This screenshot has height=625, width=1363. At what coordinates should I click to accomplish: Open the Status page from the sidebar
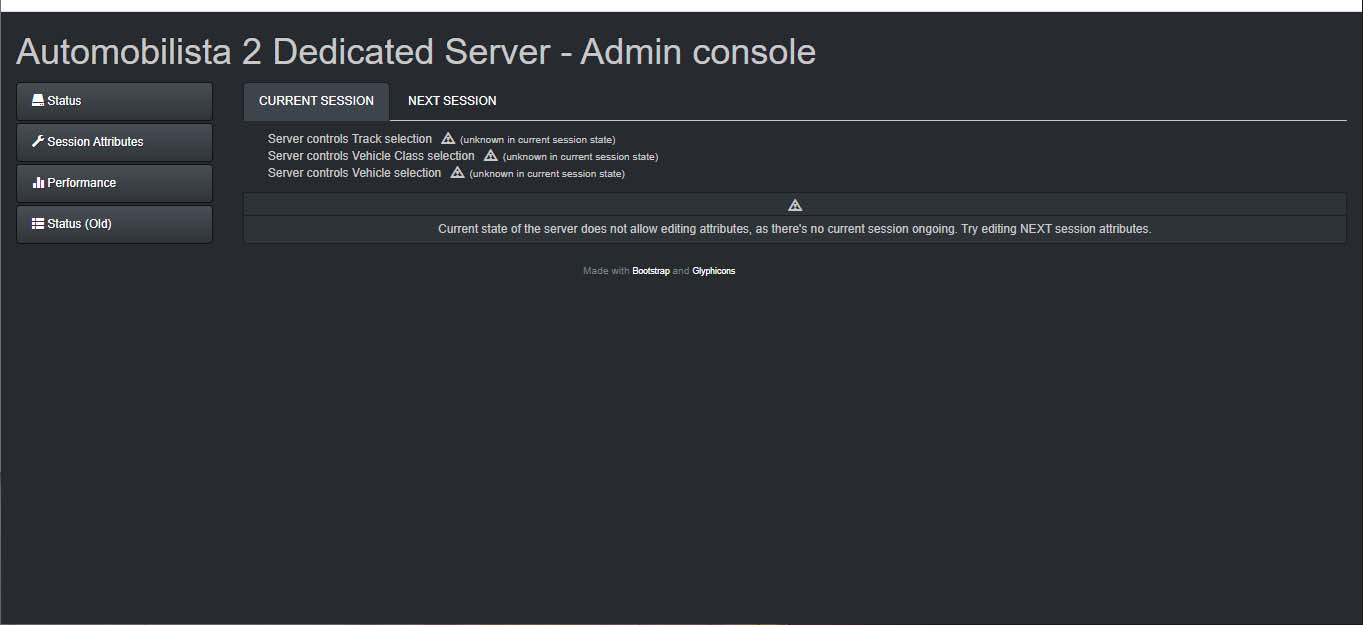pos(114,101)
